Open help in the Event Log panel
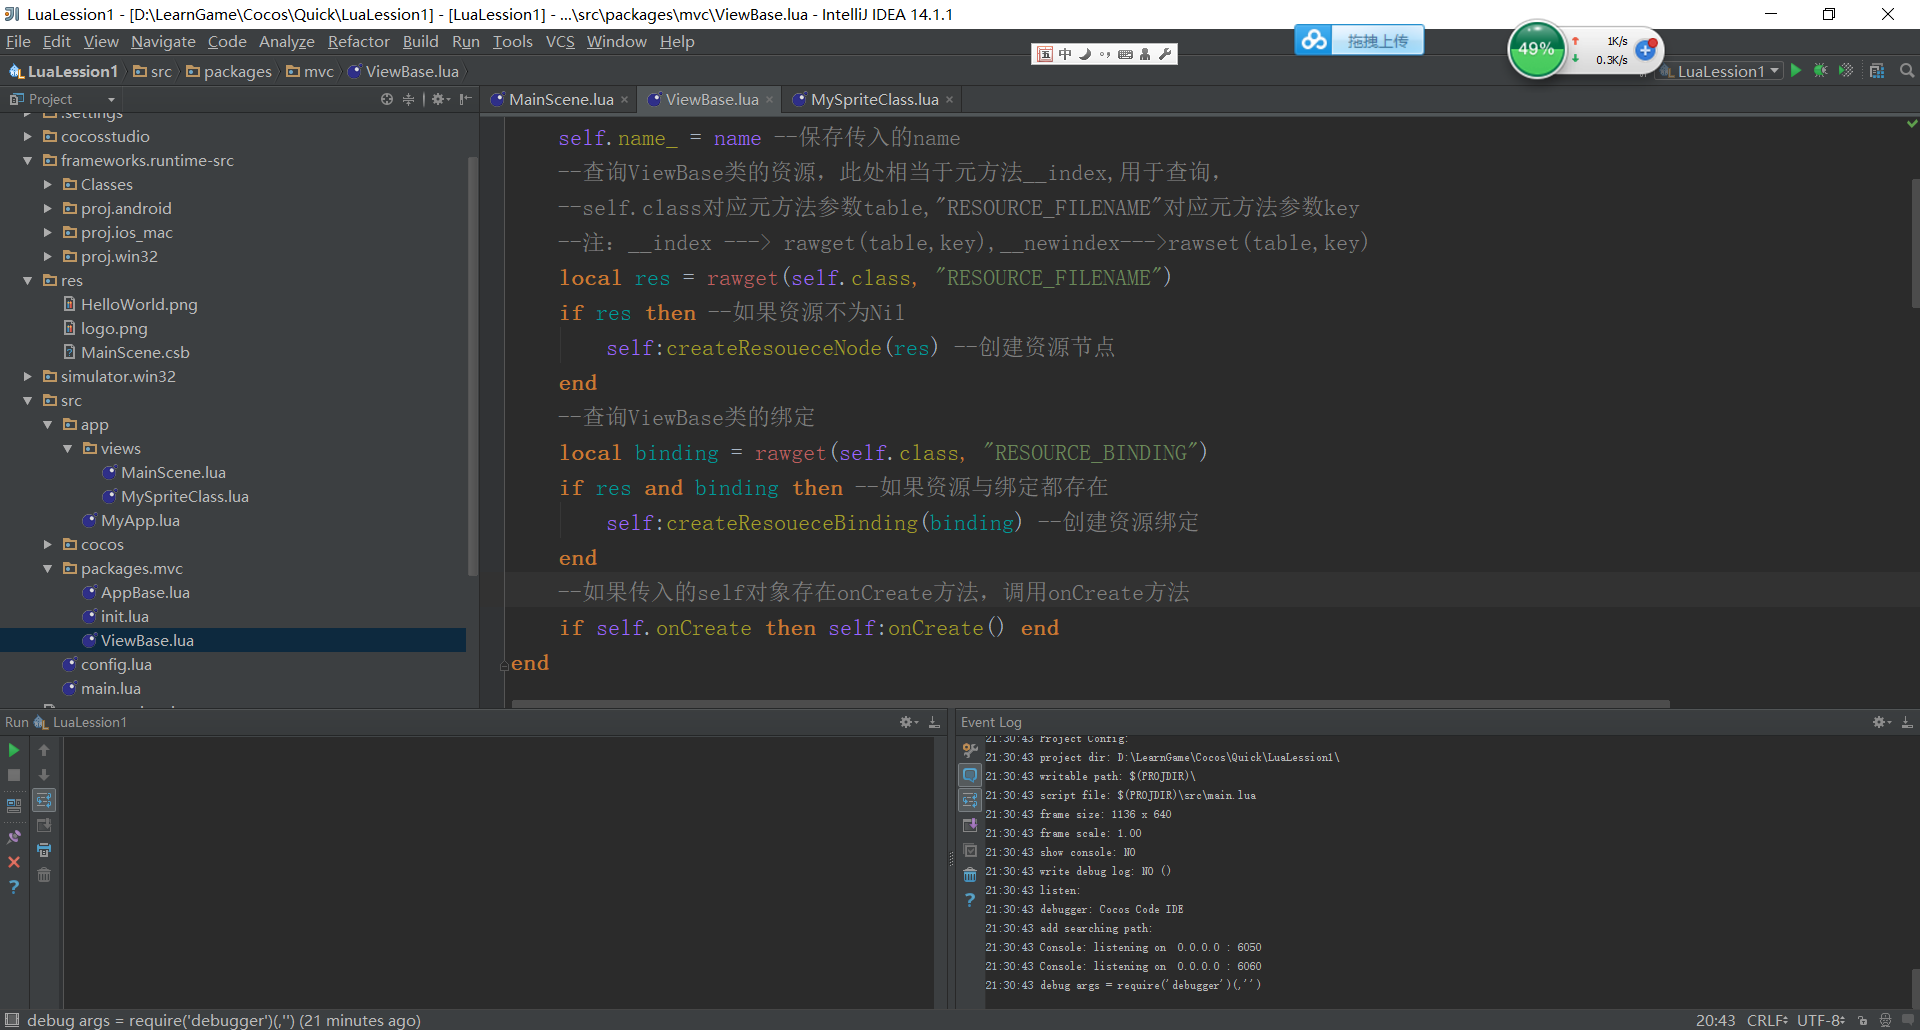This screenshot has height=1030, width=1920. (x=970, y=900)
